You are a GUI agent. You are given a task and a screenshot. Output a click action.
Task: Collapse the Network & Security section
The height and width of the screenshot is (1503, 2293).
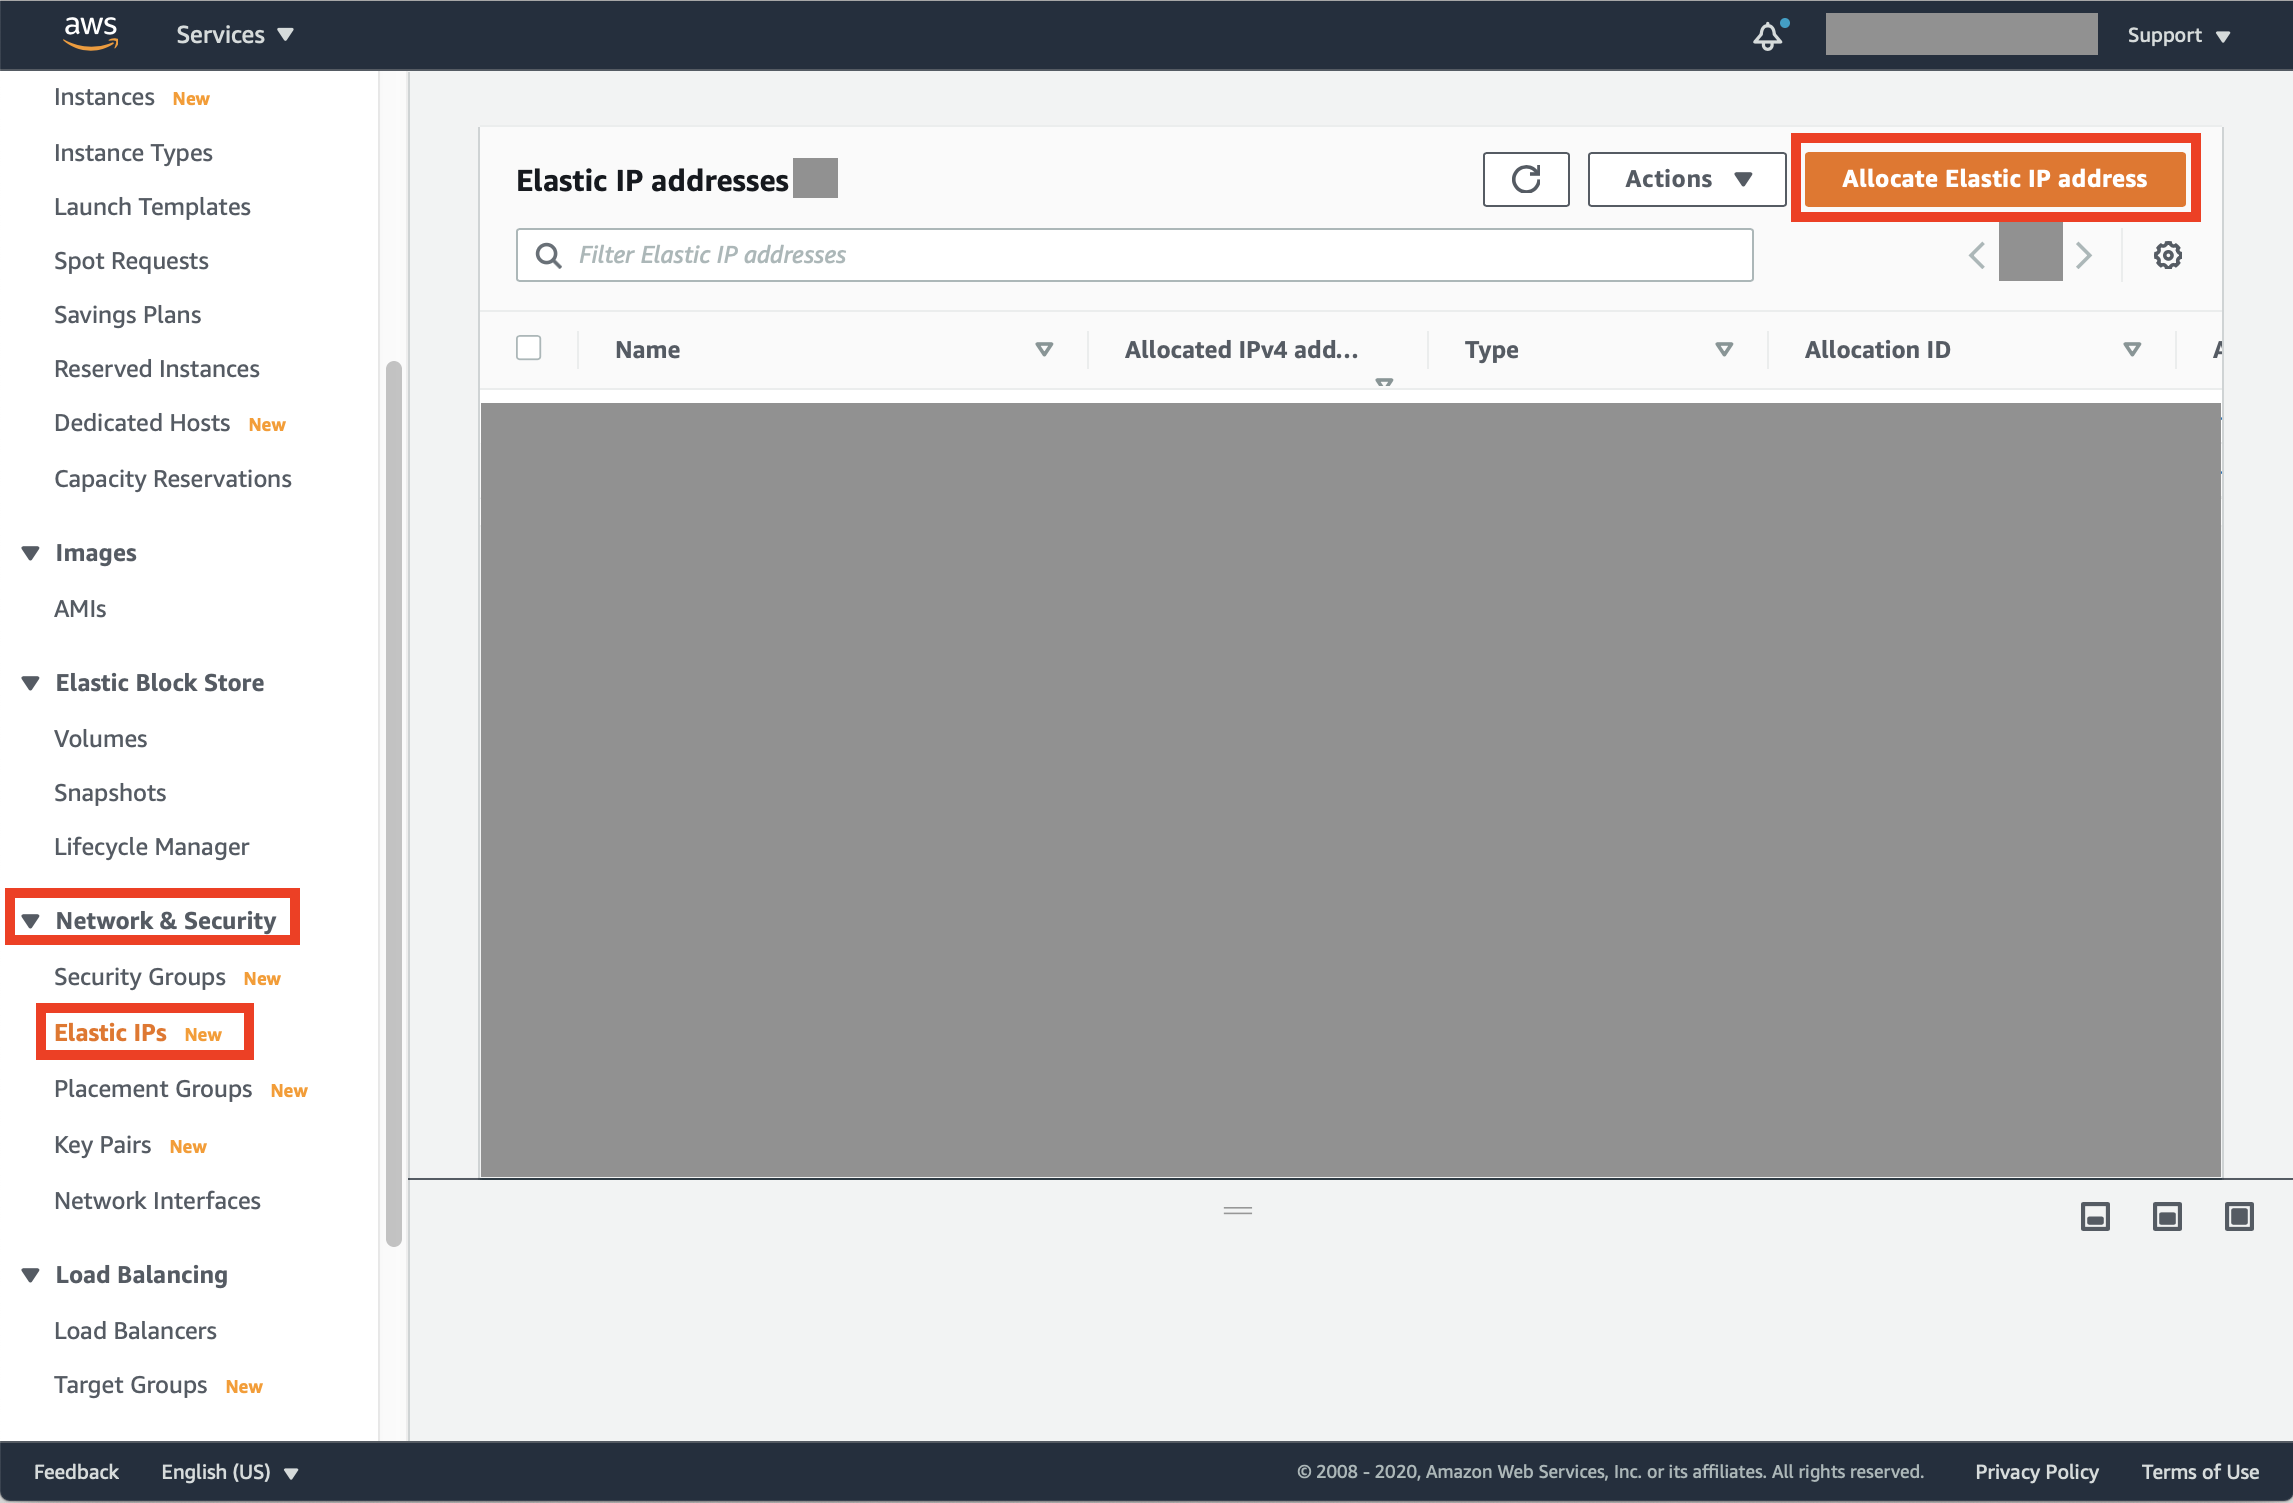click(31, 921)
